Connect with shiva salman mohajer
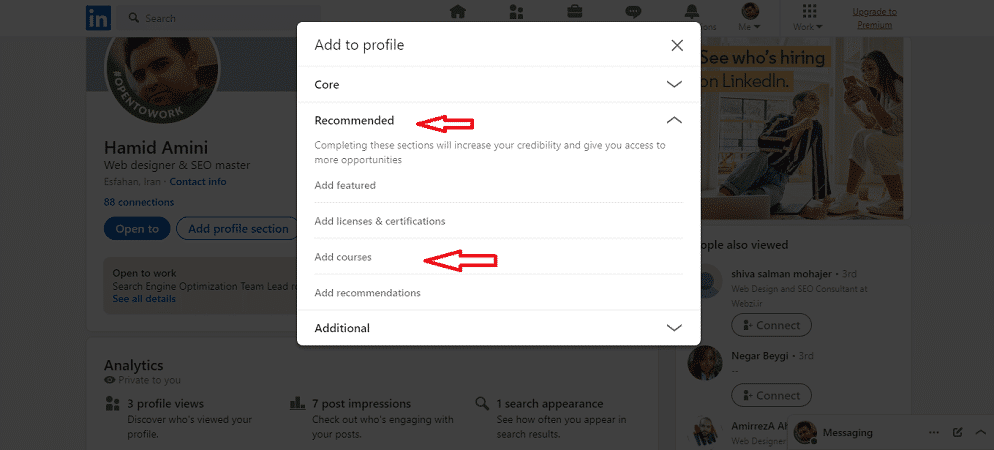Image resolution: width=994 pixels, height=450 pixels. click(x=771, y=325)
